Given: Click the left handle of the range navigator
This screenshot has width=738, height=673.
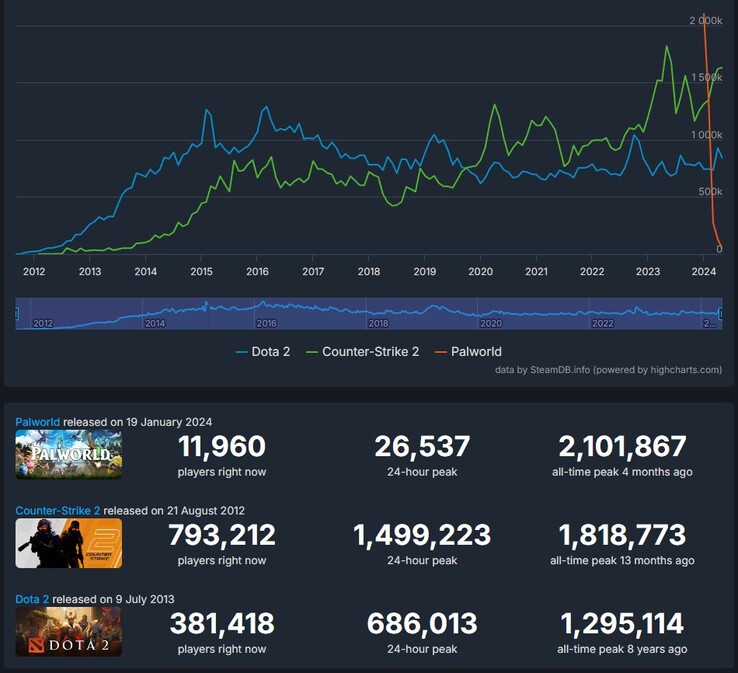Looking at the screenshot, I should (x=17, y=314).
